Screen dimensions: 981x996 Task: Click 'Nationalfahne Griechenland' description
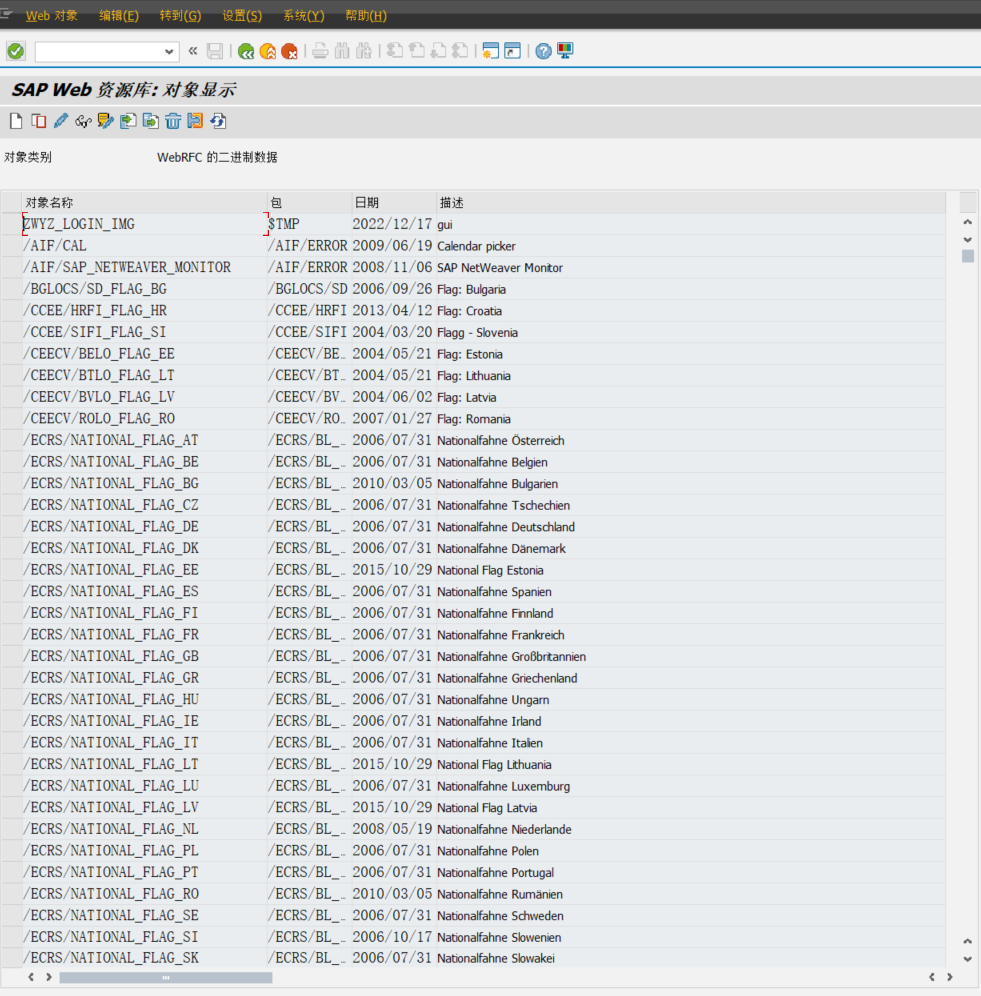pos(507,678)
